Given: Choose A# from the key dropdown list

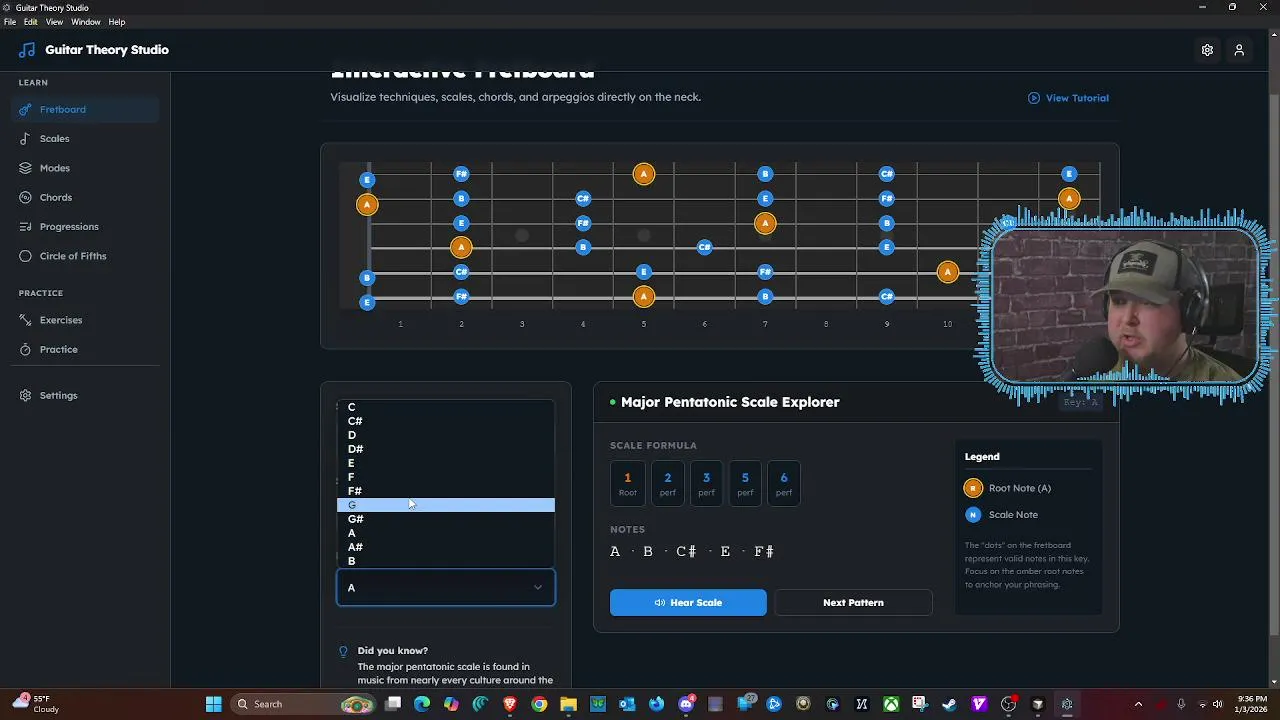Looking at the screenshot, I should tap(446, 547).
